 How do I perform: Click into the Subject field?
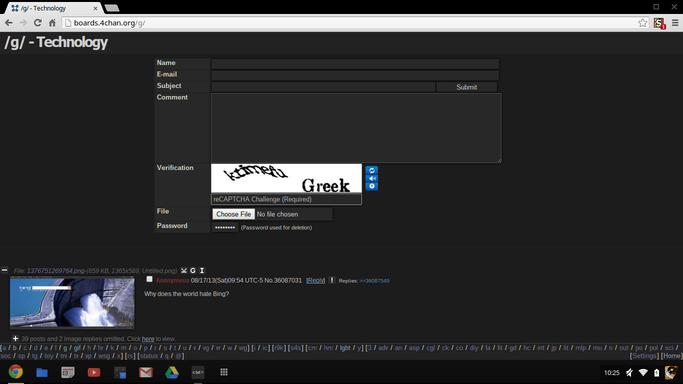point(323,87)
